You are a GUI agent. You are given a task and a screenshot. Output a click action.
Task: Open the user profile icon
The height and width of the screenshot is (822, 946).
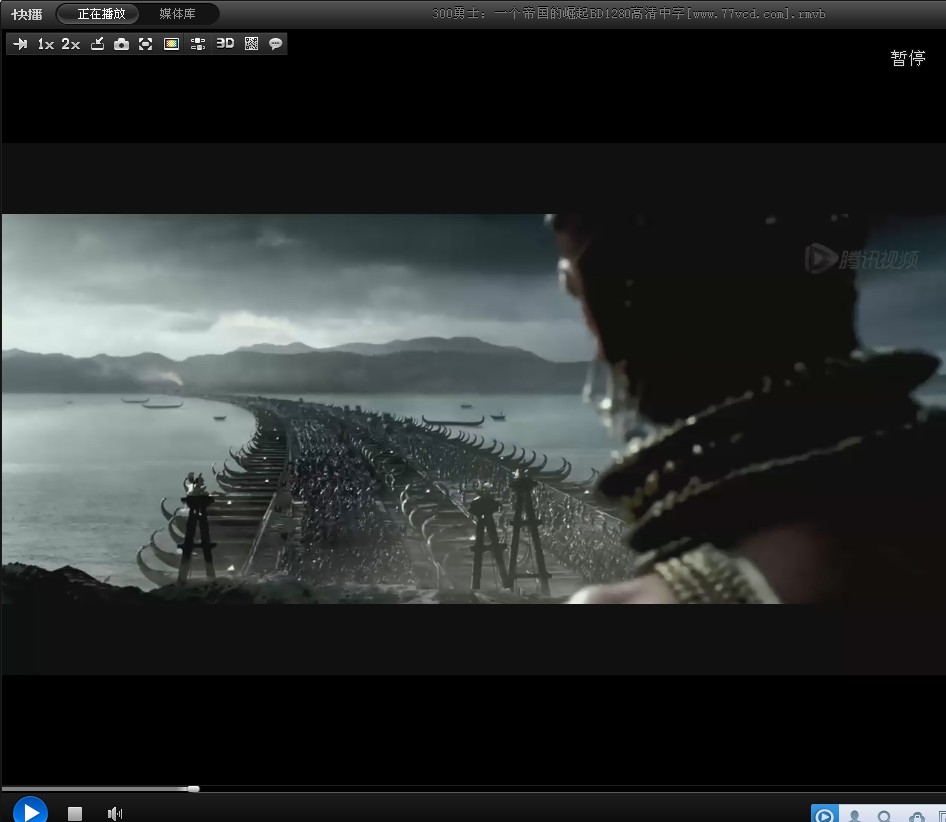[854, 815]
